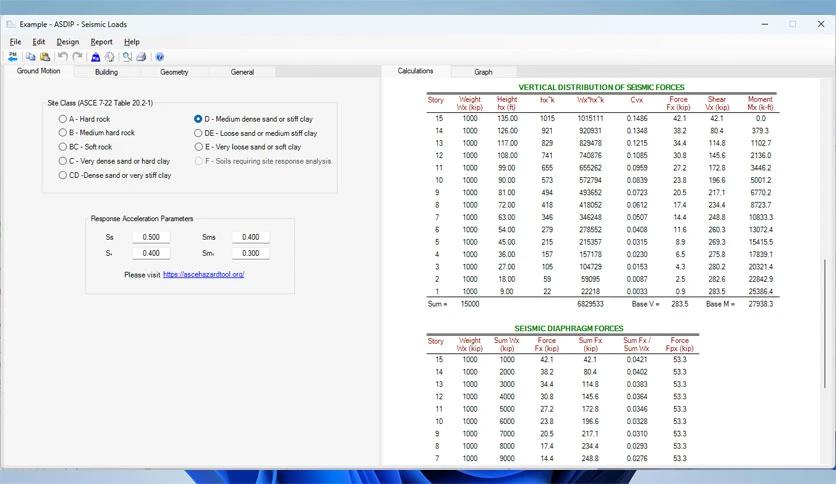Open the Design menu
Screen dimensions: 836x484
[68, 42]
